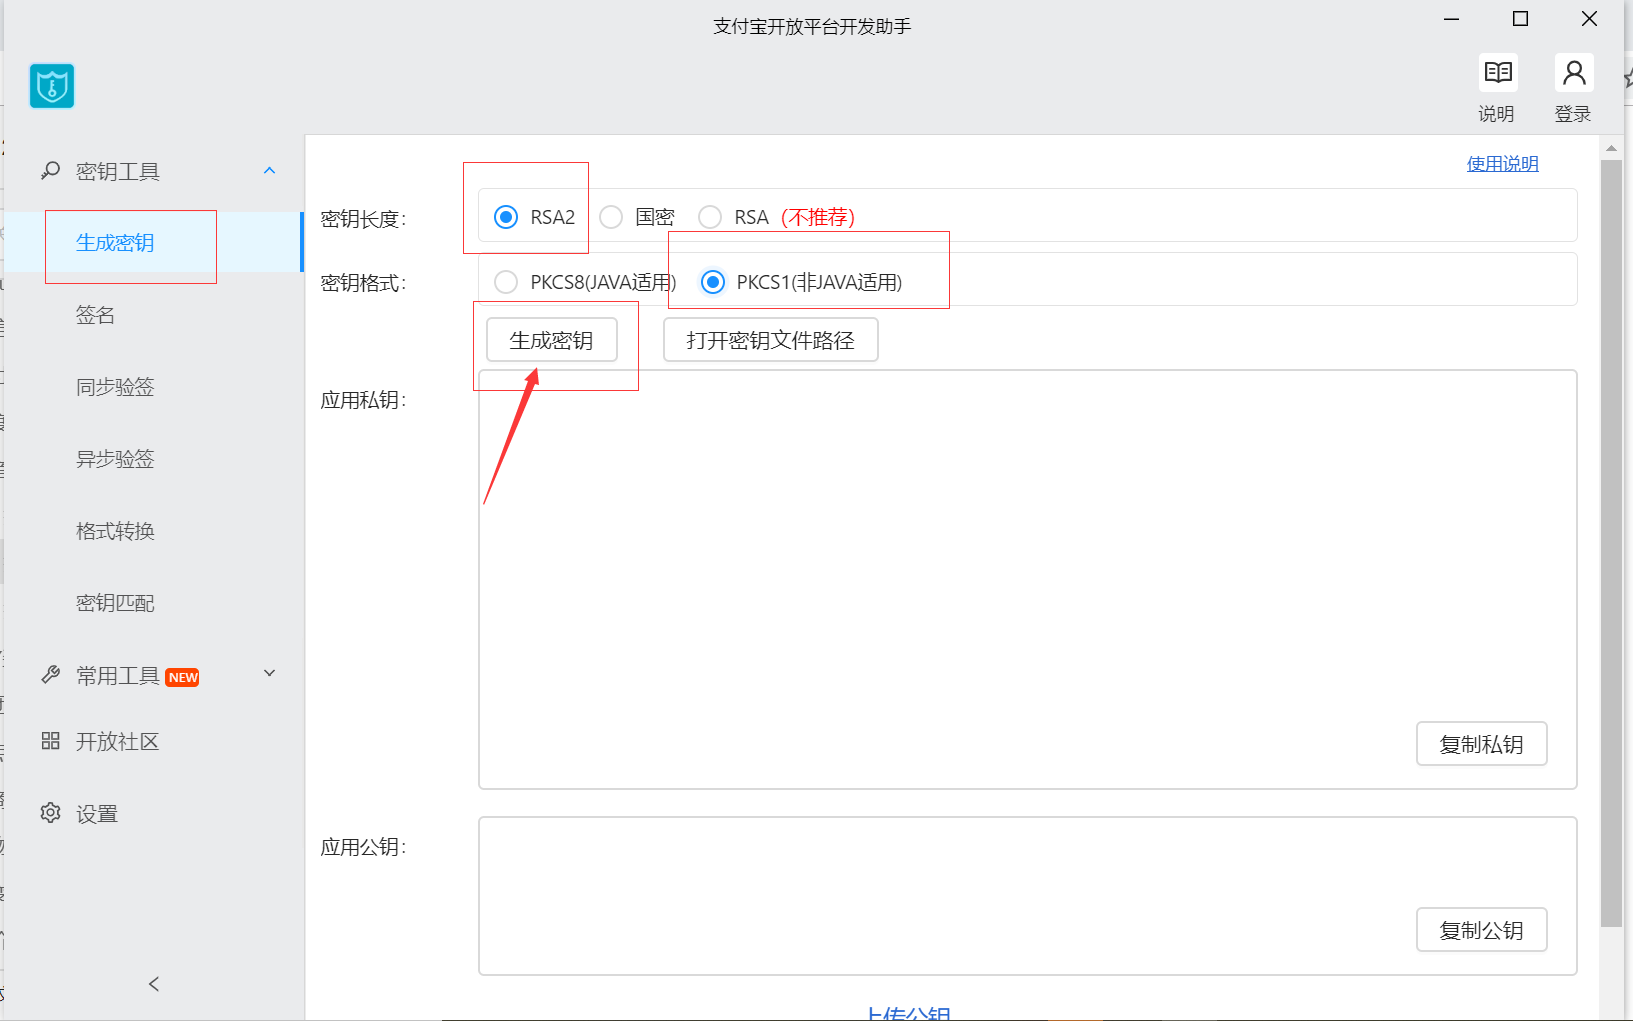This screenshot has height=1021, width=1633.
Task: Open the 使用说明 link
Action: [1503, 164]
